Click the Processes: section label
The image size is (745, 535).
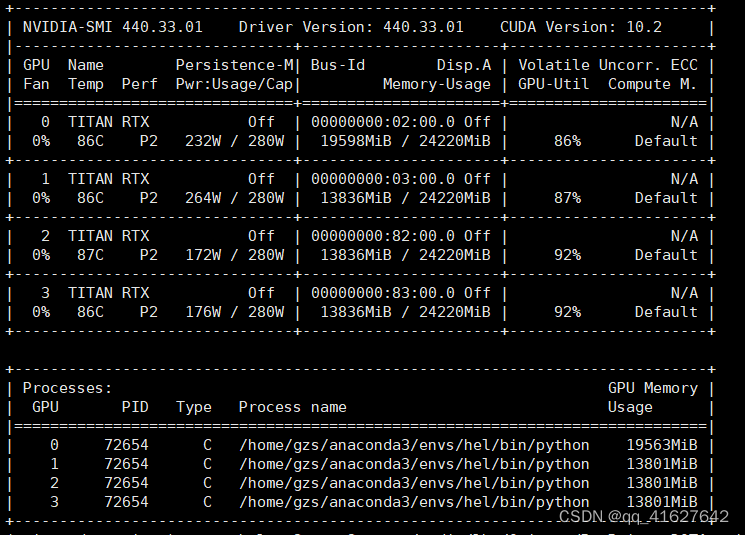(67, 388)
